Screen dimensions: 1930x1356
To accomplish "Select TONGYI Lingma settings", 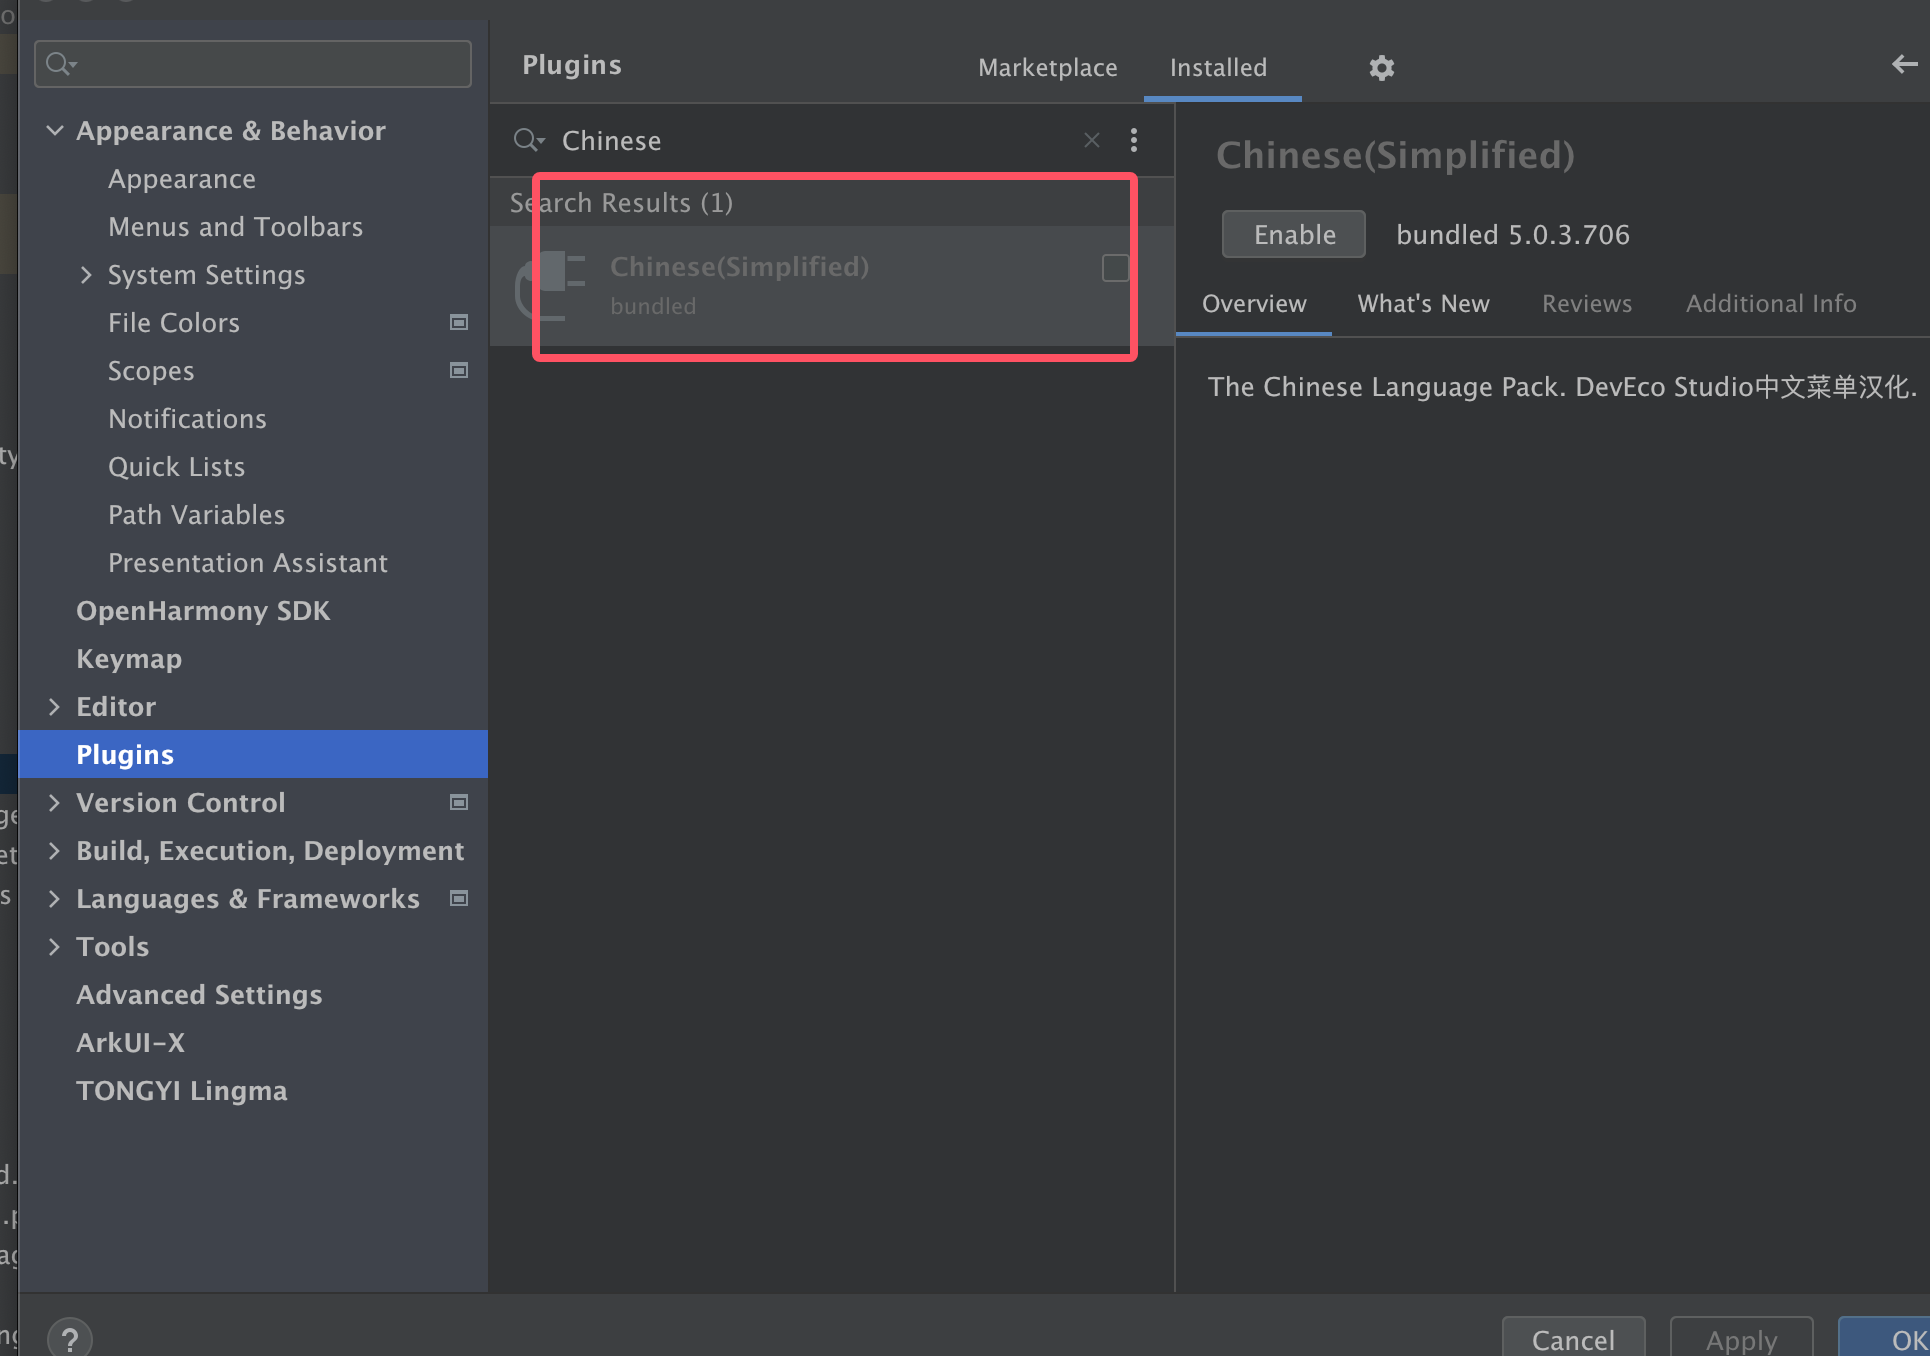I will [x=181, y=1091].
